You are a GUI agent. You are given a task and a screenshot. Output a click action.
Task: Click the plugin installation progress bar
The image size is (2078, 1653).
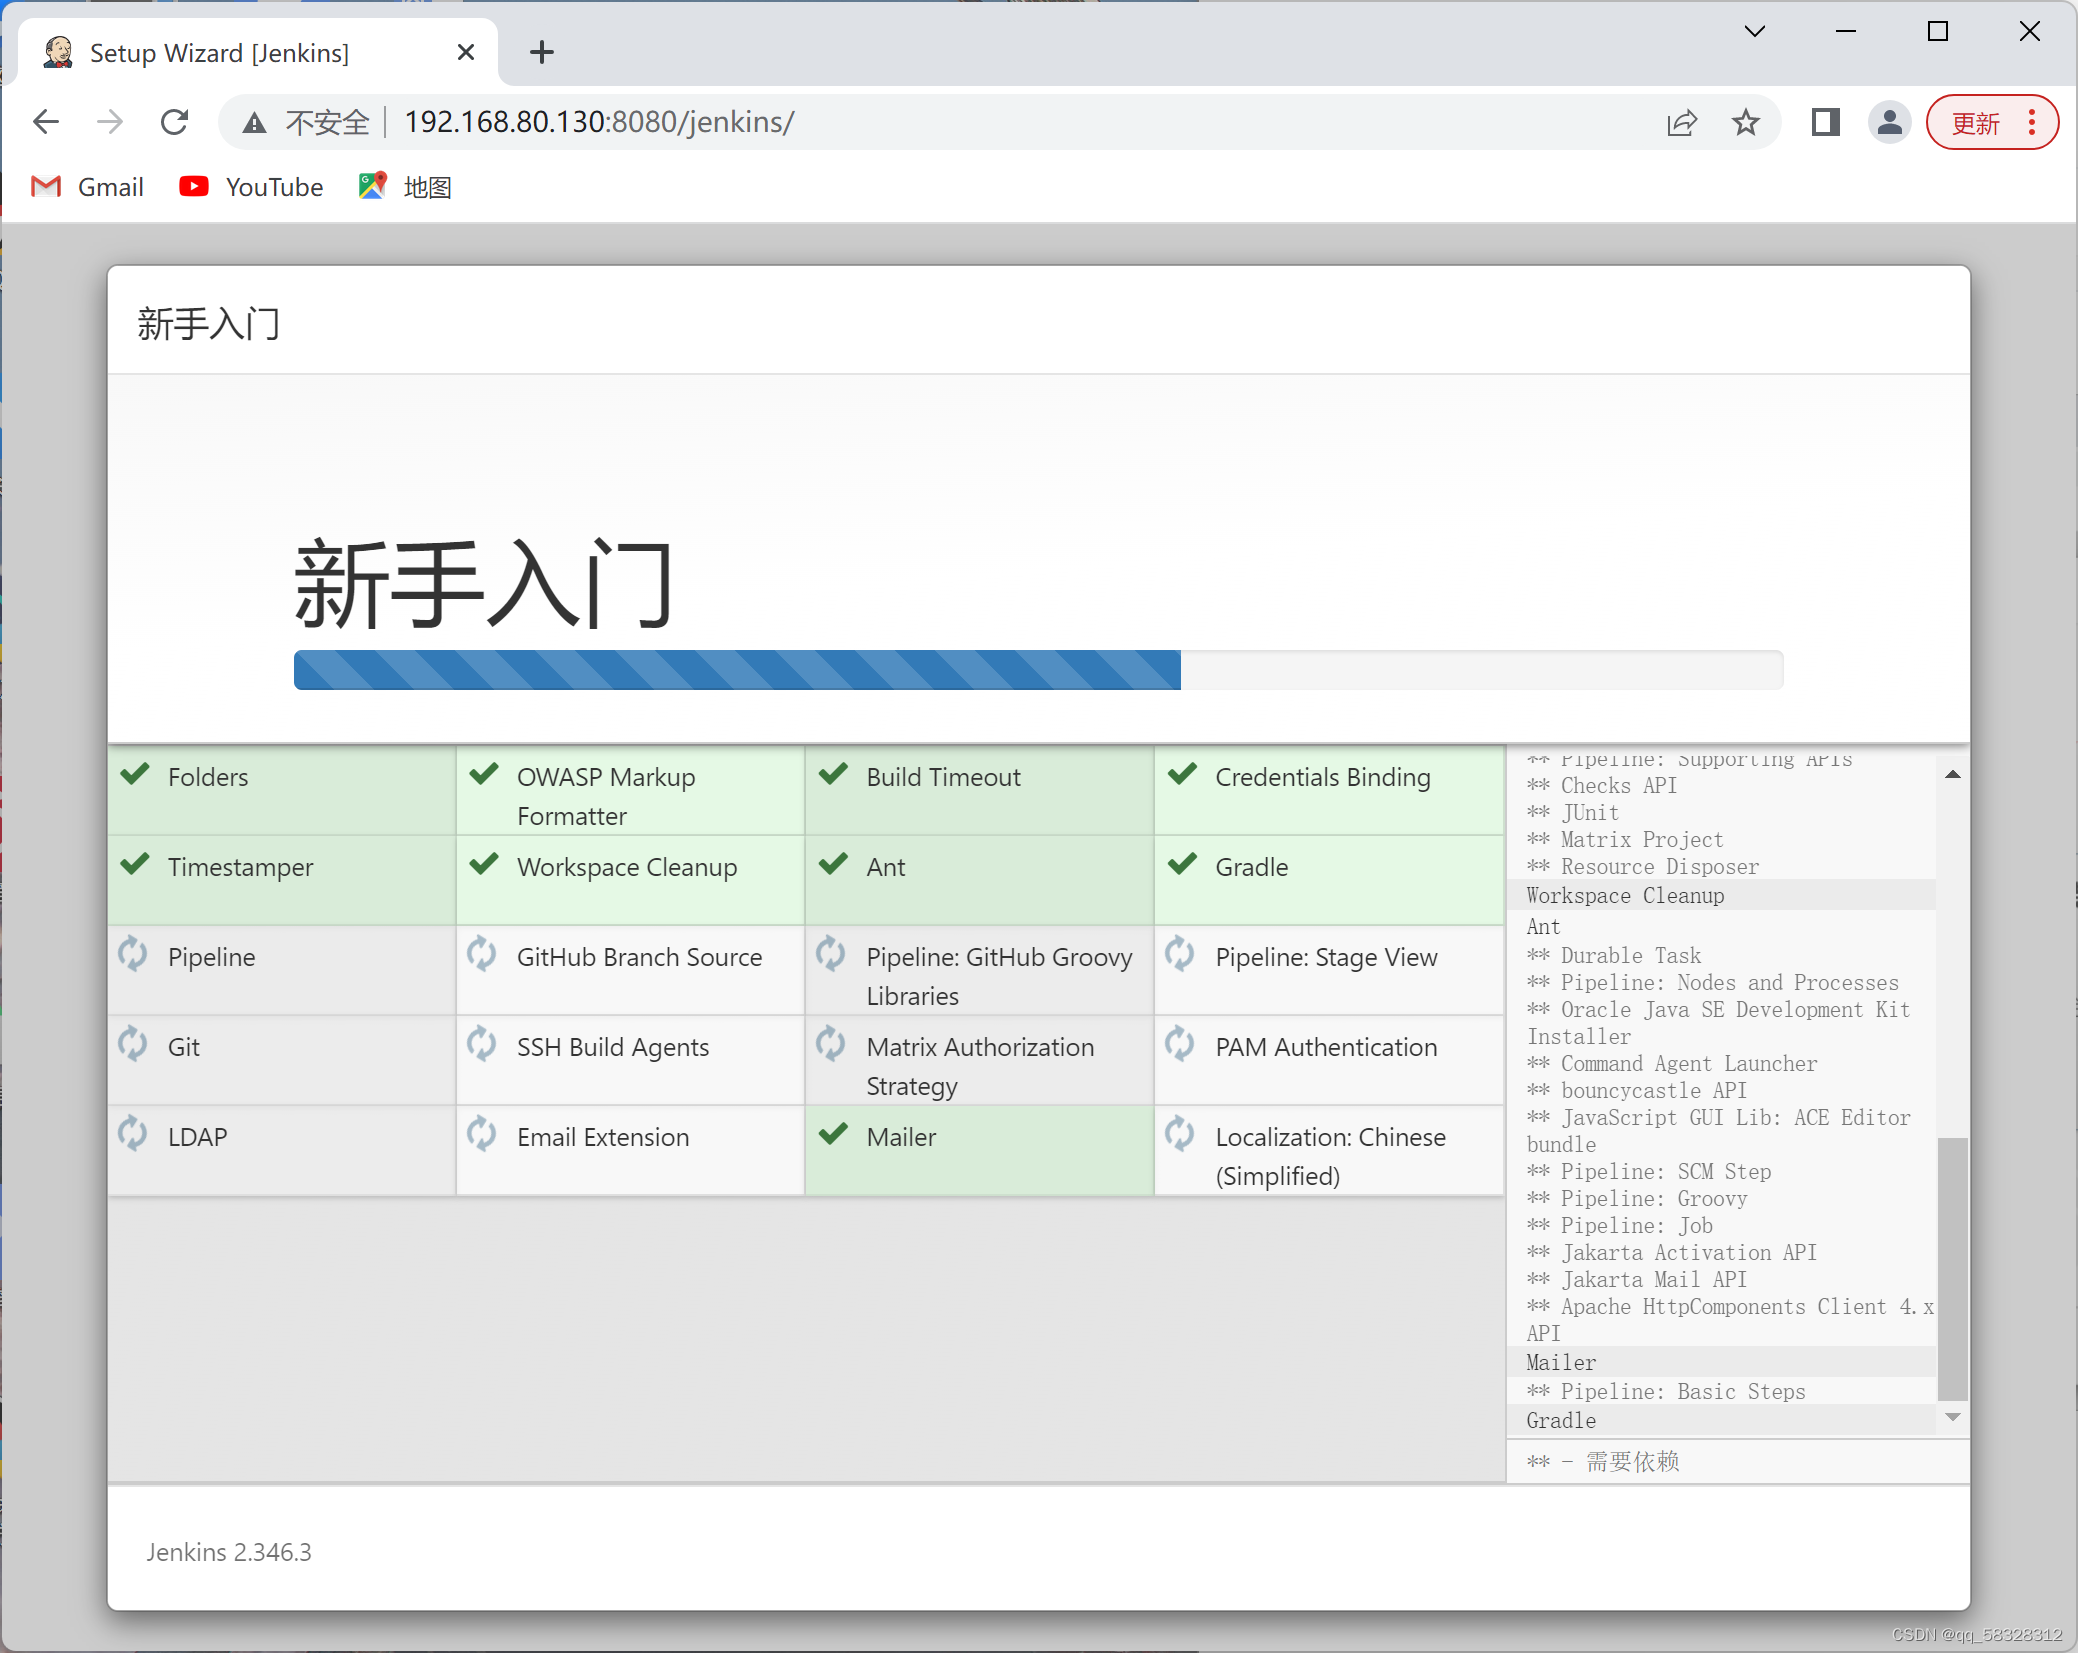click(1037, 670)
